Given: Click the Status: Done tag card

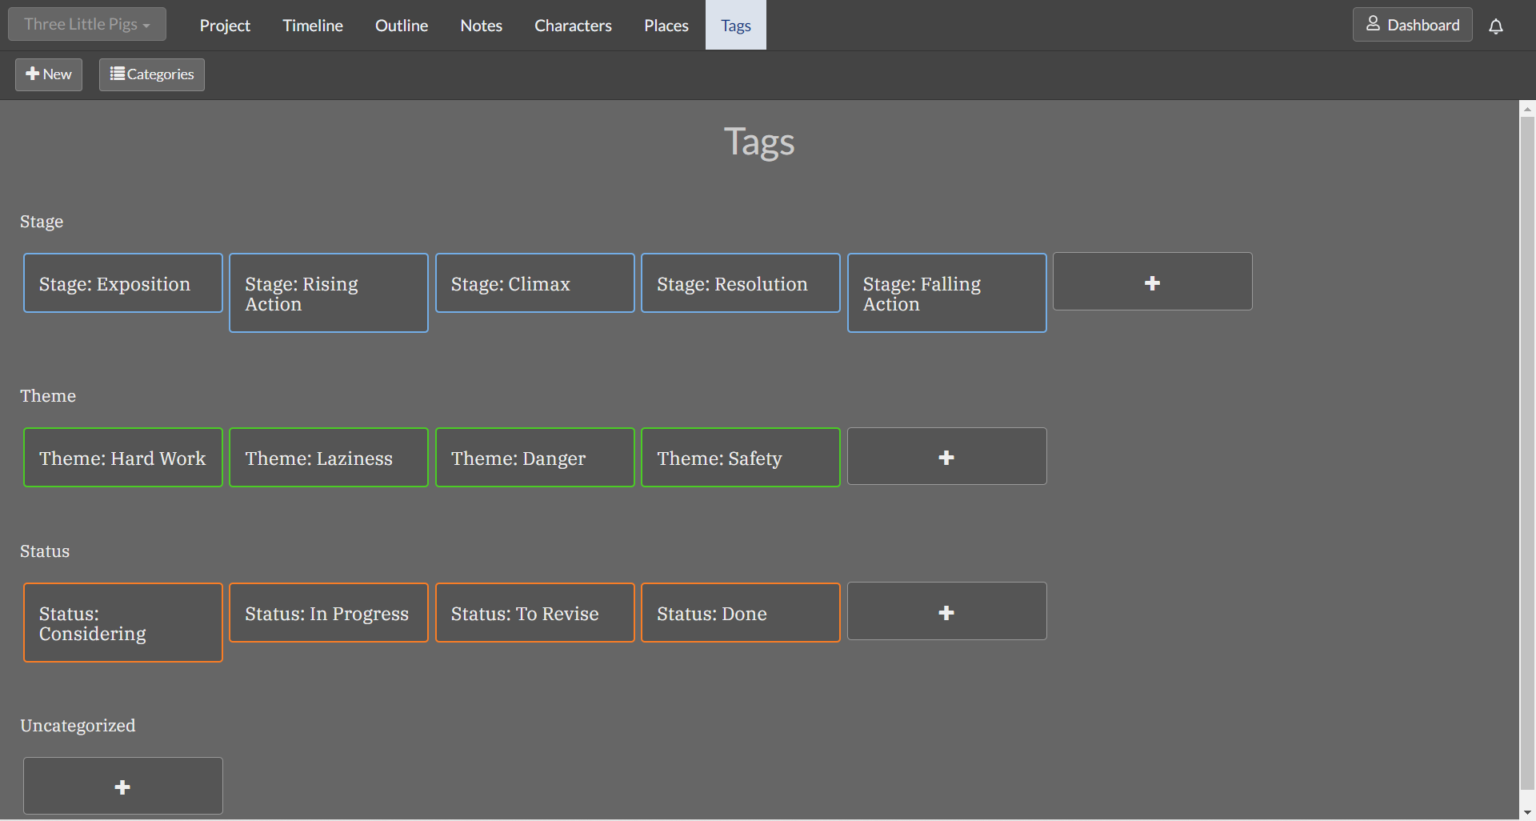Looking at the screenshot, I should click(740, 613).
